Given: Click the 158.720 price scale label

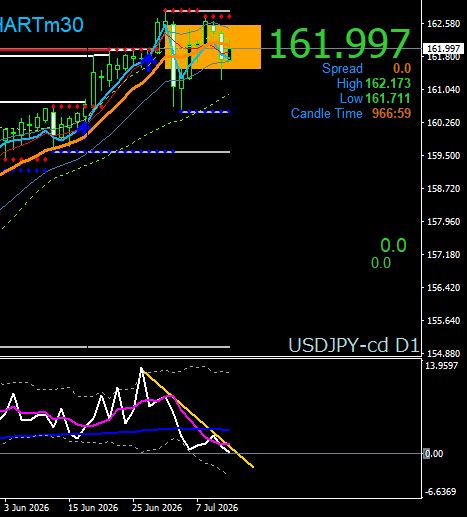Looking at the screenshot, I should click(x=444, y=189).
